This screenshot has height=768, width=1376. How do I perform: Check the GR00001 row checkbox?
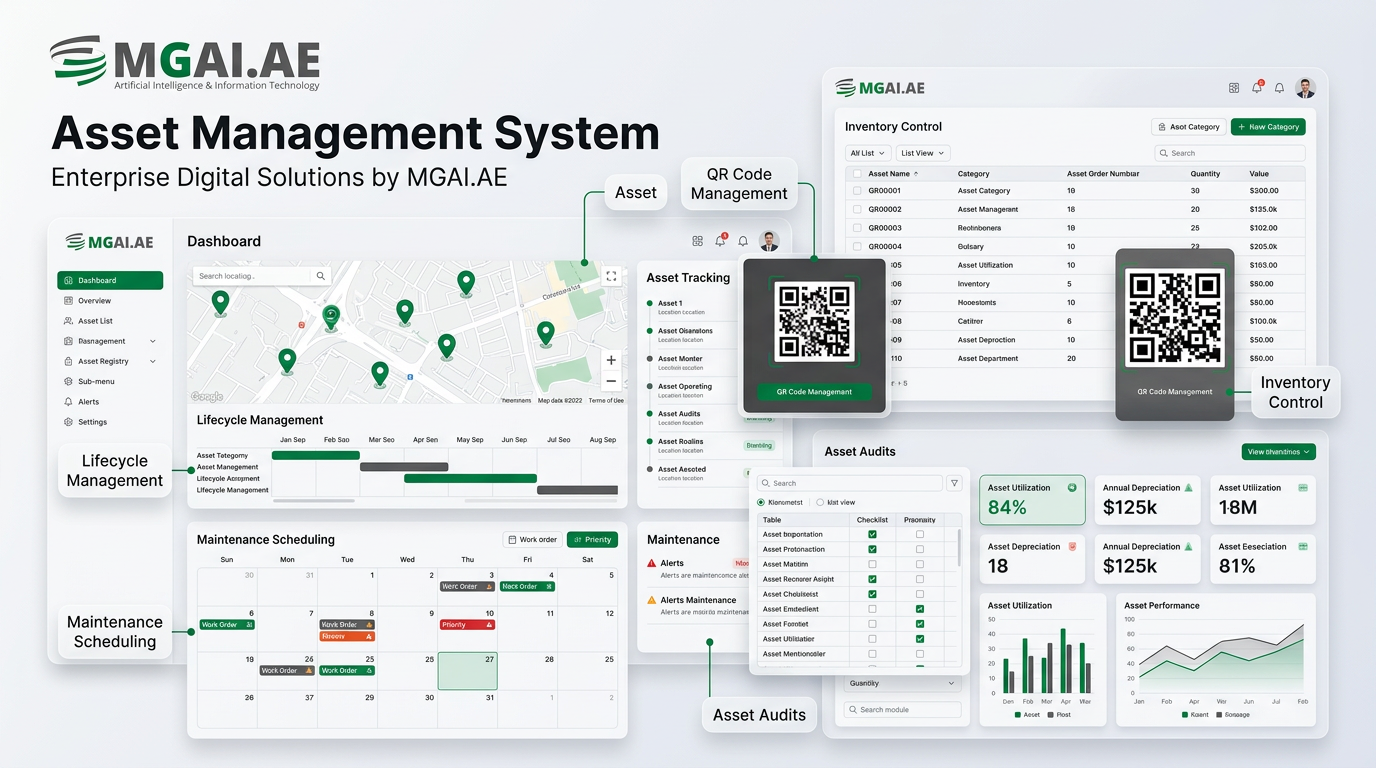point(856,191)
